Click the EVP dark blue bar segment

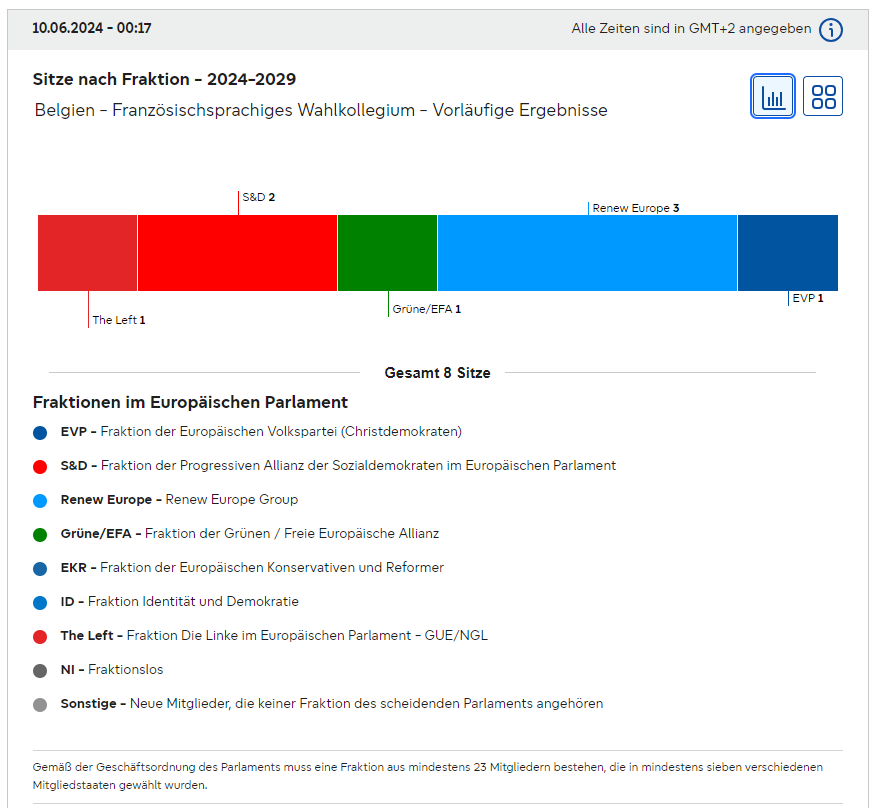pos(787,253)
